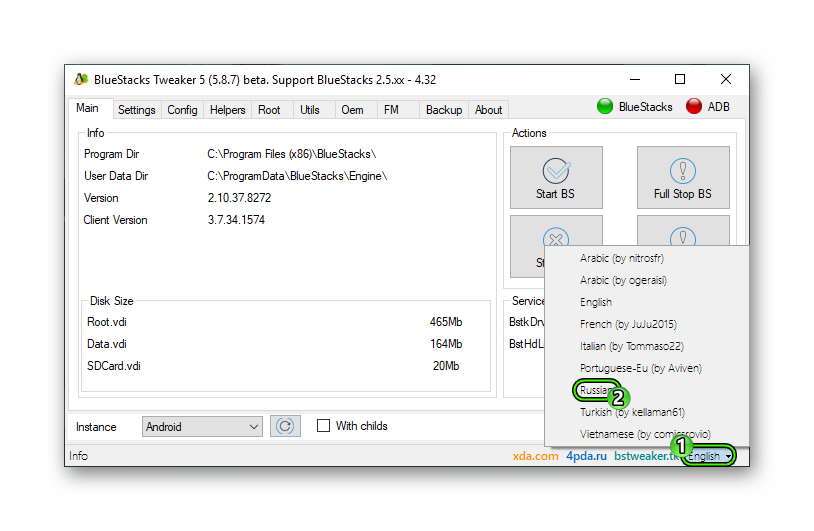Click the client version value 3.7.34.1574
This screenshot has height=531, width=814.
(236, 220)
